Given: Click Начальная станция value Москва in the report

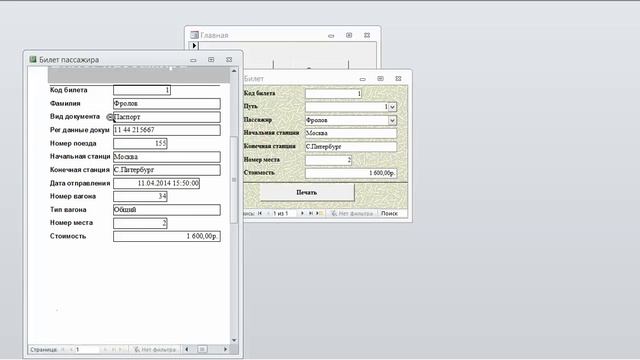Looking at the screenshot, I should pos(167,157).
